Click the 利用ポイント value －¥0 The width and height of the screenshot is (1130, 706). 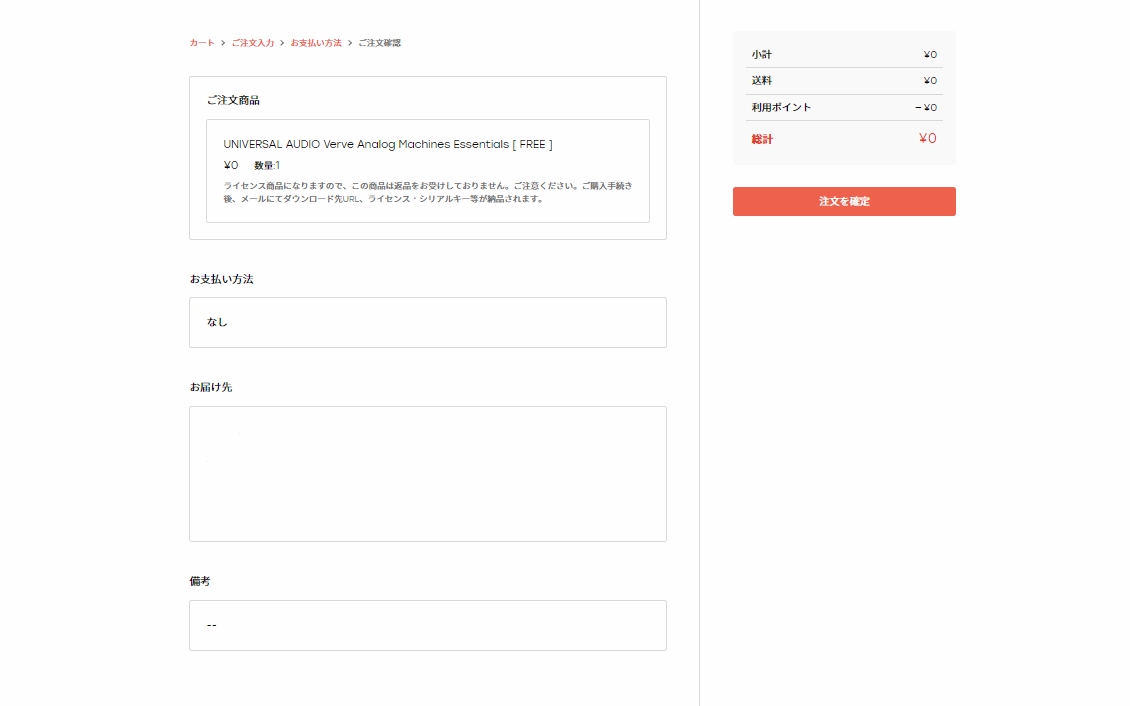(926, 107)
